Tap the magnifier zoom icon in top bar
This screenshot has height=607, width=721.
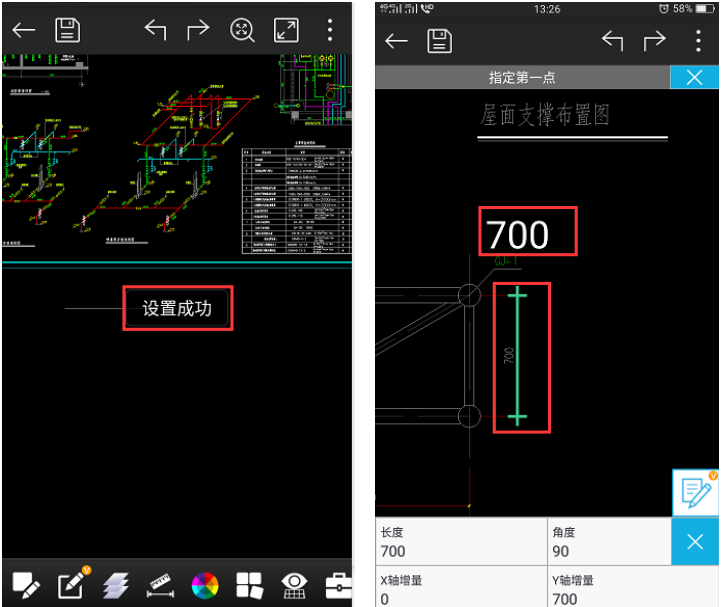click(x=243, y=29)
